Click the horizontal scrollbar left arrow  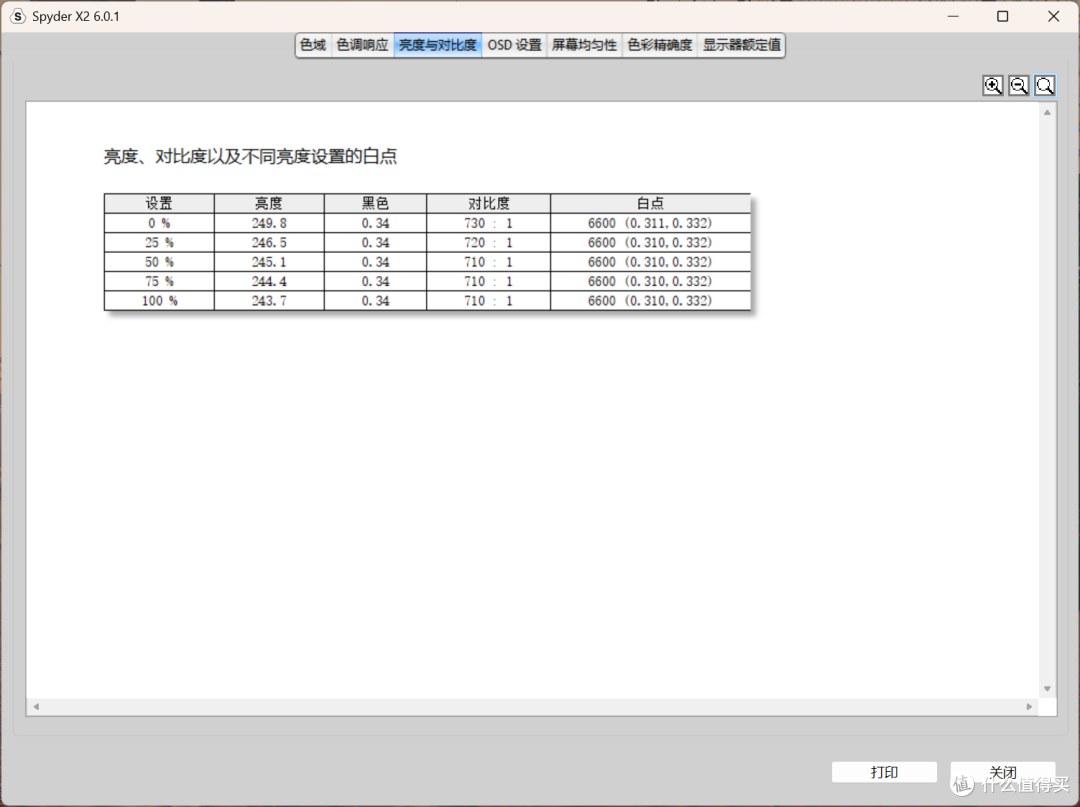[36, 706]
